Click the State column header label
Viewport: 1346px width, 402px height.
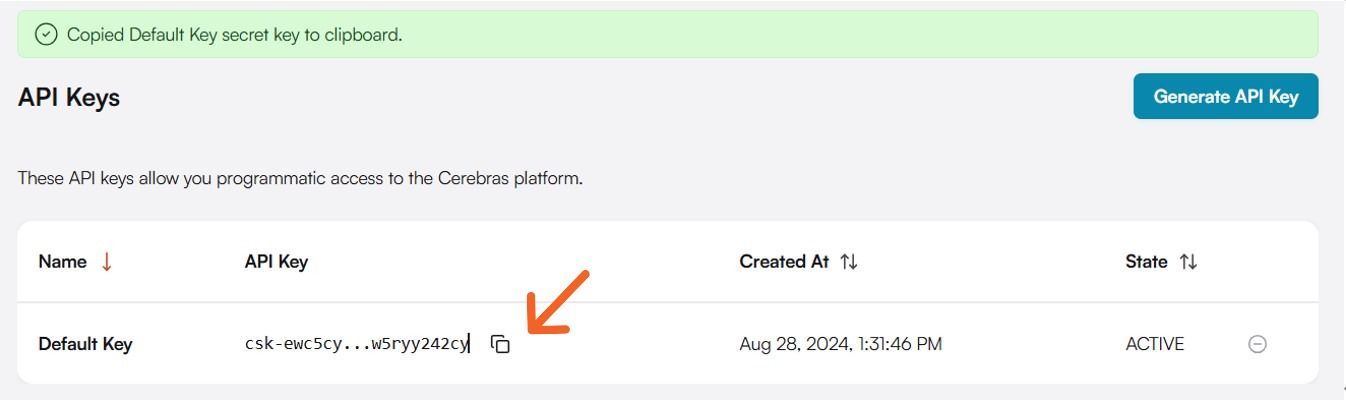pos(1146,262)
